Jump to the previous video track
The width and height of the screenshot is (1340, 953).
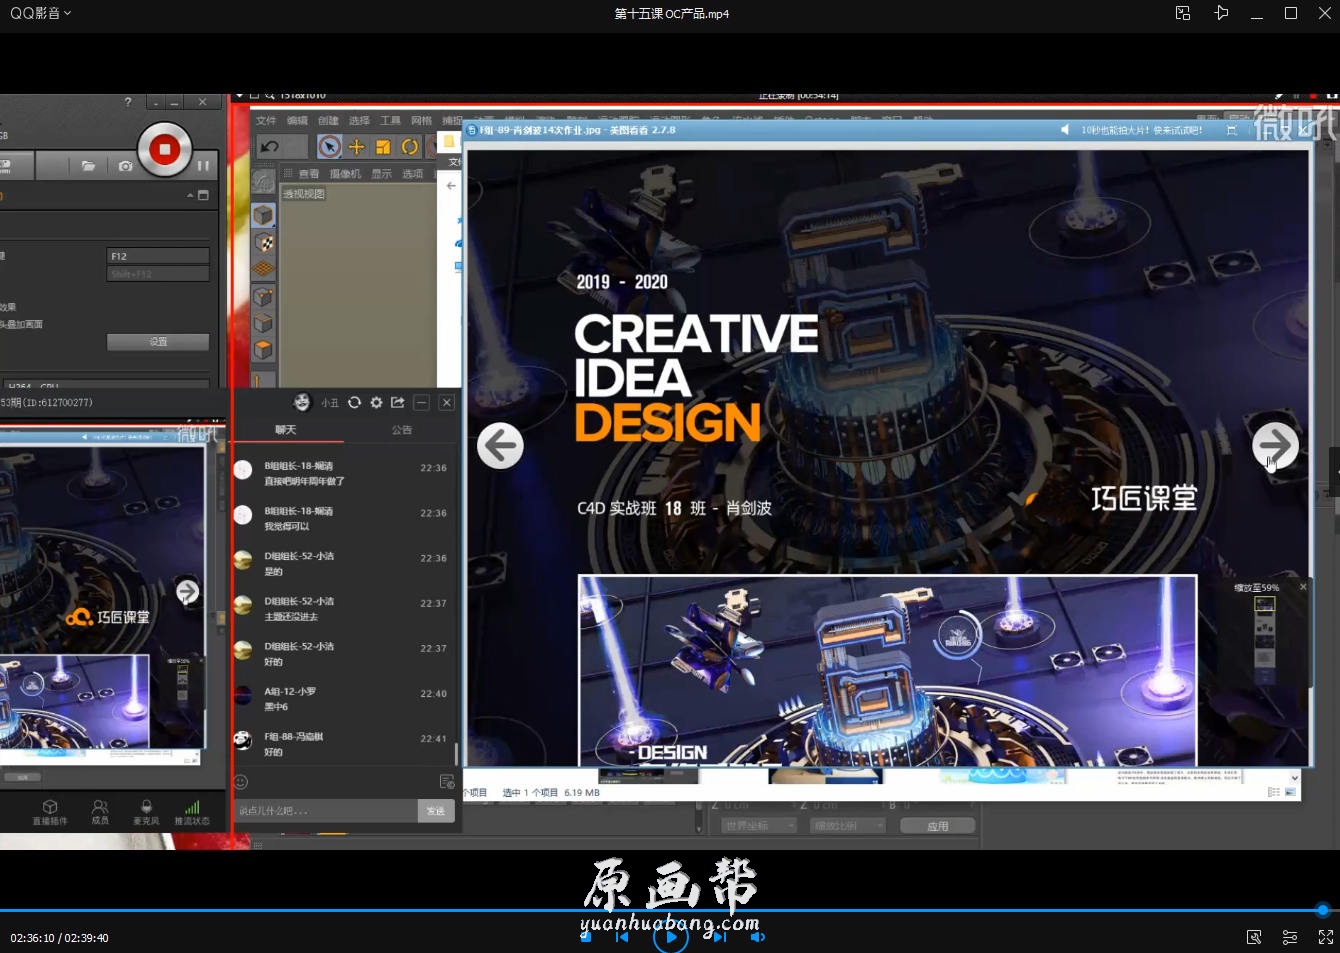622,937
